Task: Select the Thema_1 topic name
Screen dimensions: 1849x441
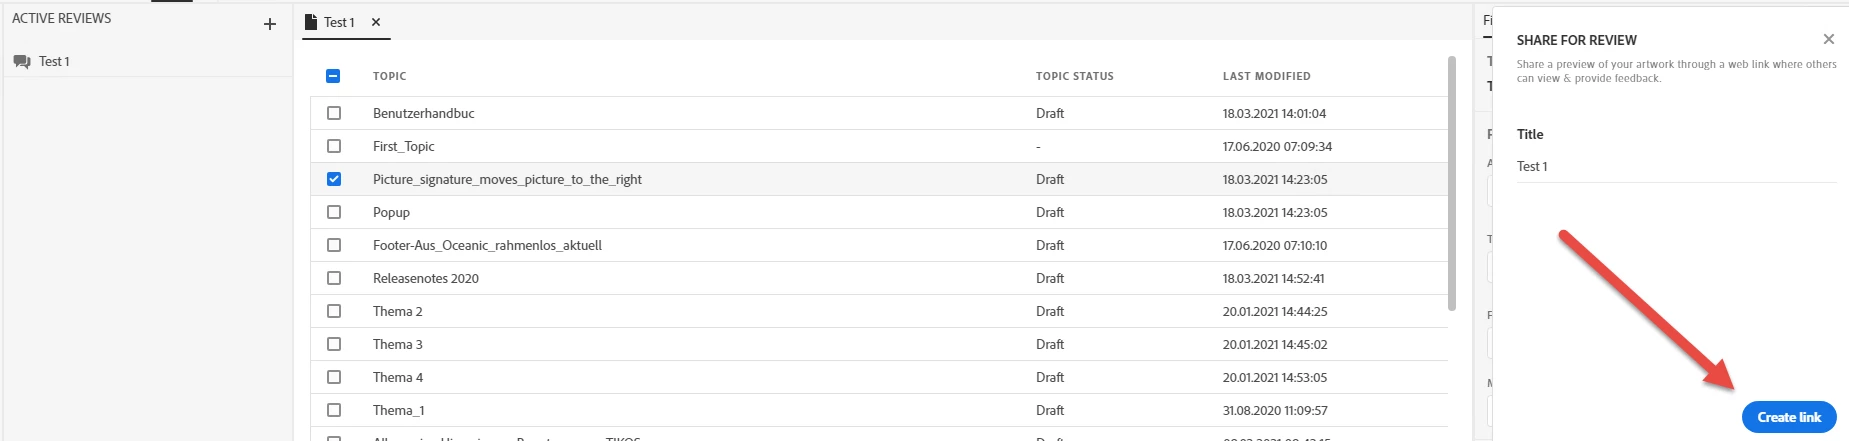Action: (399, 410)
